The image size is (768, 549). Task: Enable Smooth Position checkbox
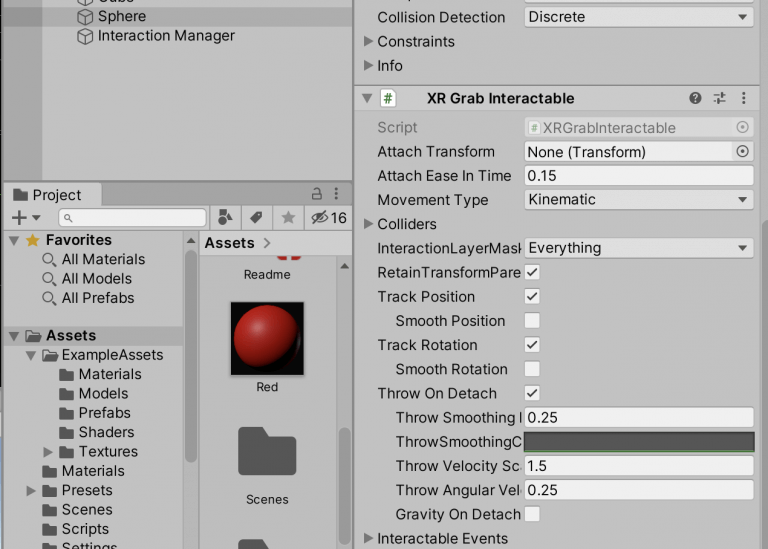532,321
